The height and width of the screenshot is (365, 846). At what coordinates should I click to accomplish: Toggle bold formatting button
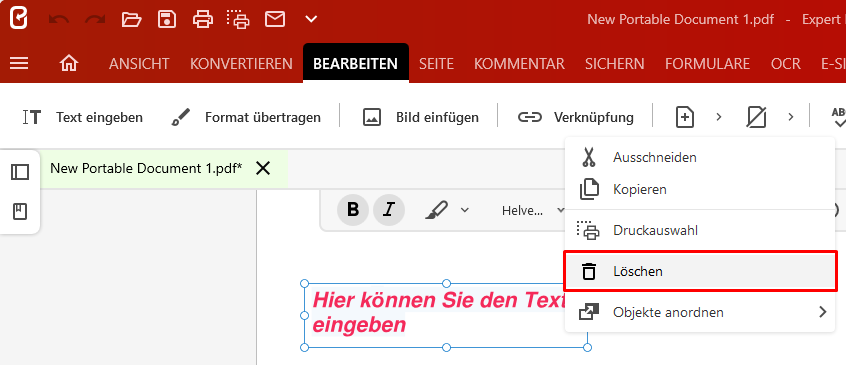pos(353,210)
